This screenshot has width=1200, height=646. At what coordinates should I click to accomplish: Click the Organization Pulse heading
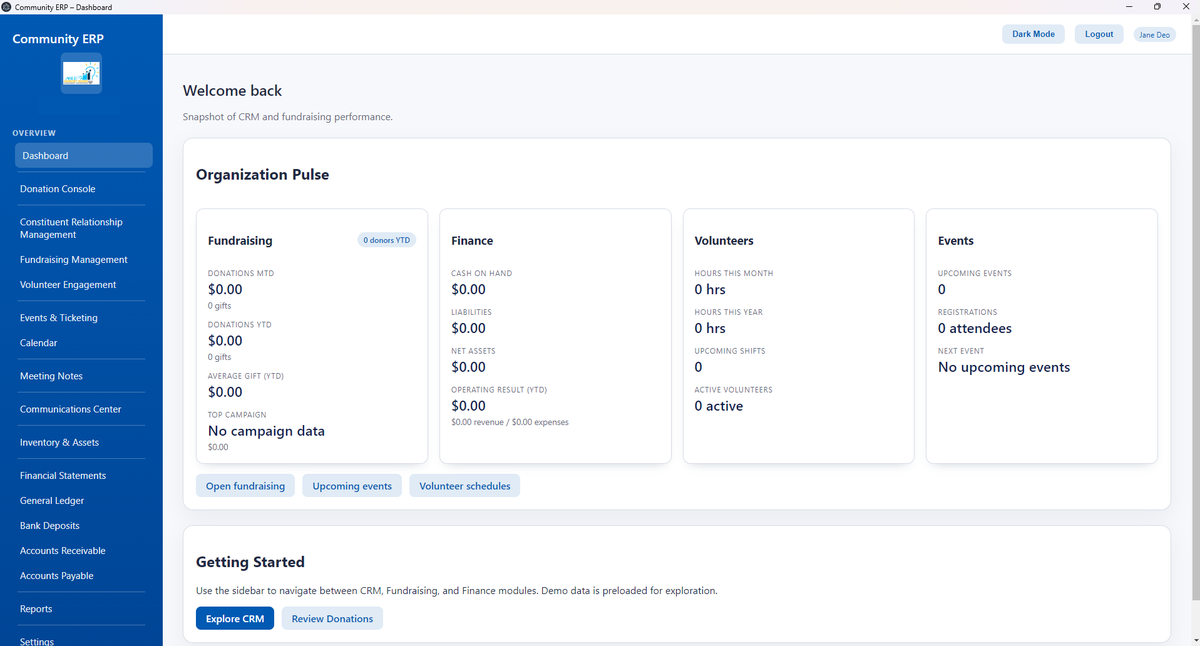pyautogui.click(x=262, y=174)
